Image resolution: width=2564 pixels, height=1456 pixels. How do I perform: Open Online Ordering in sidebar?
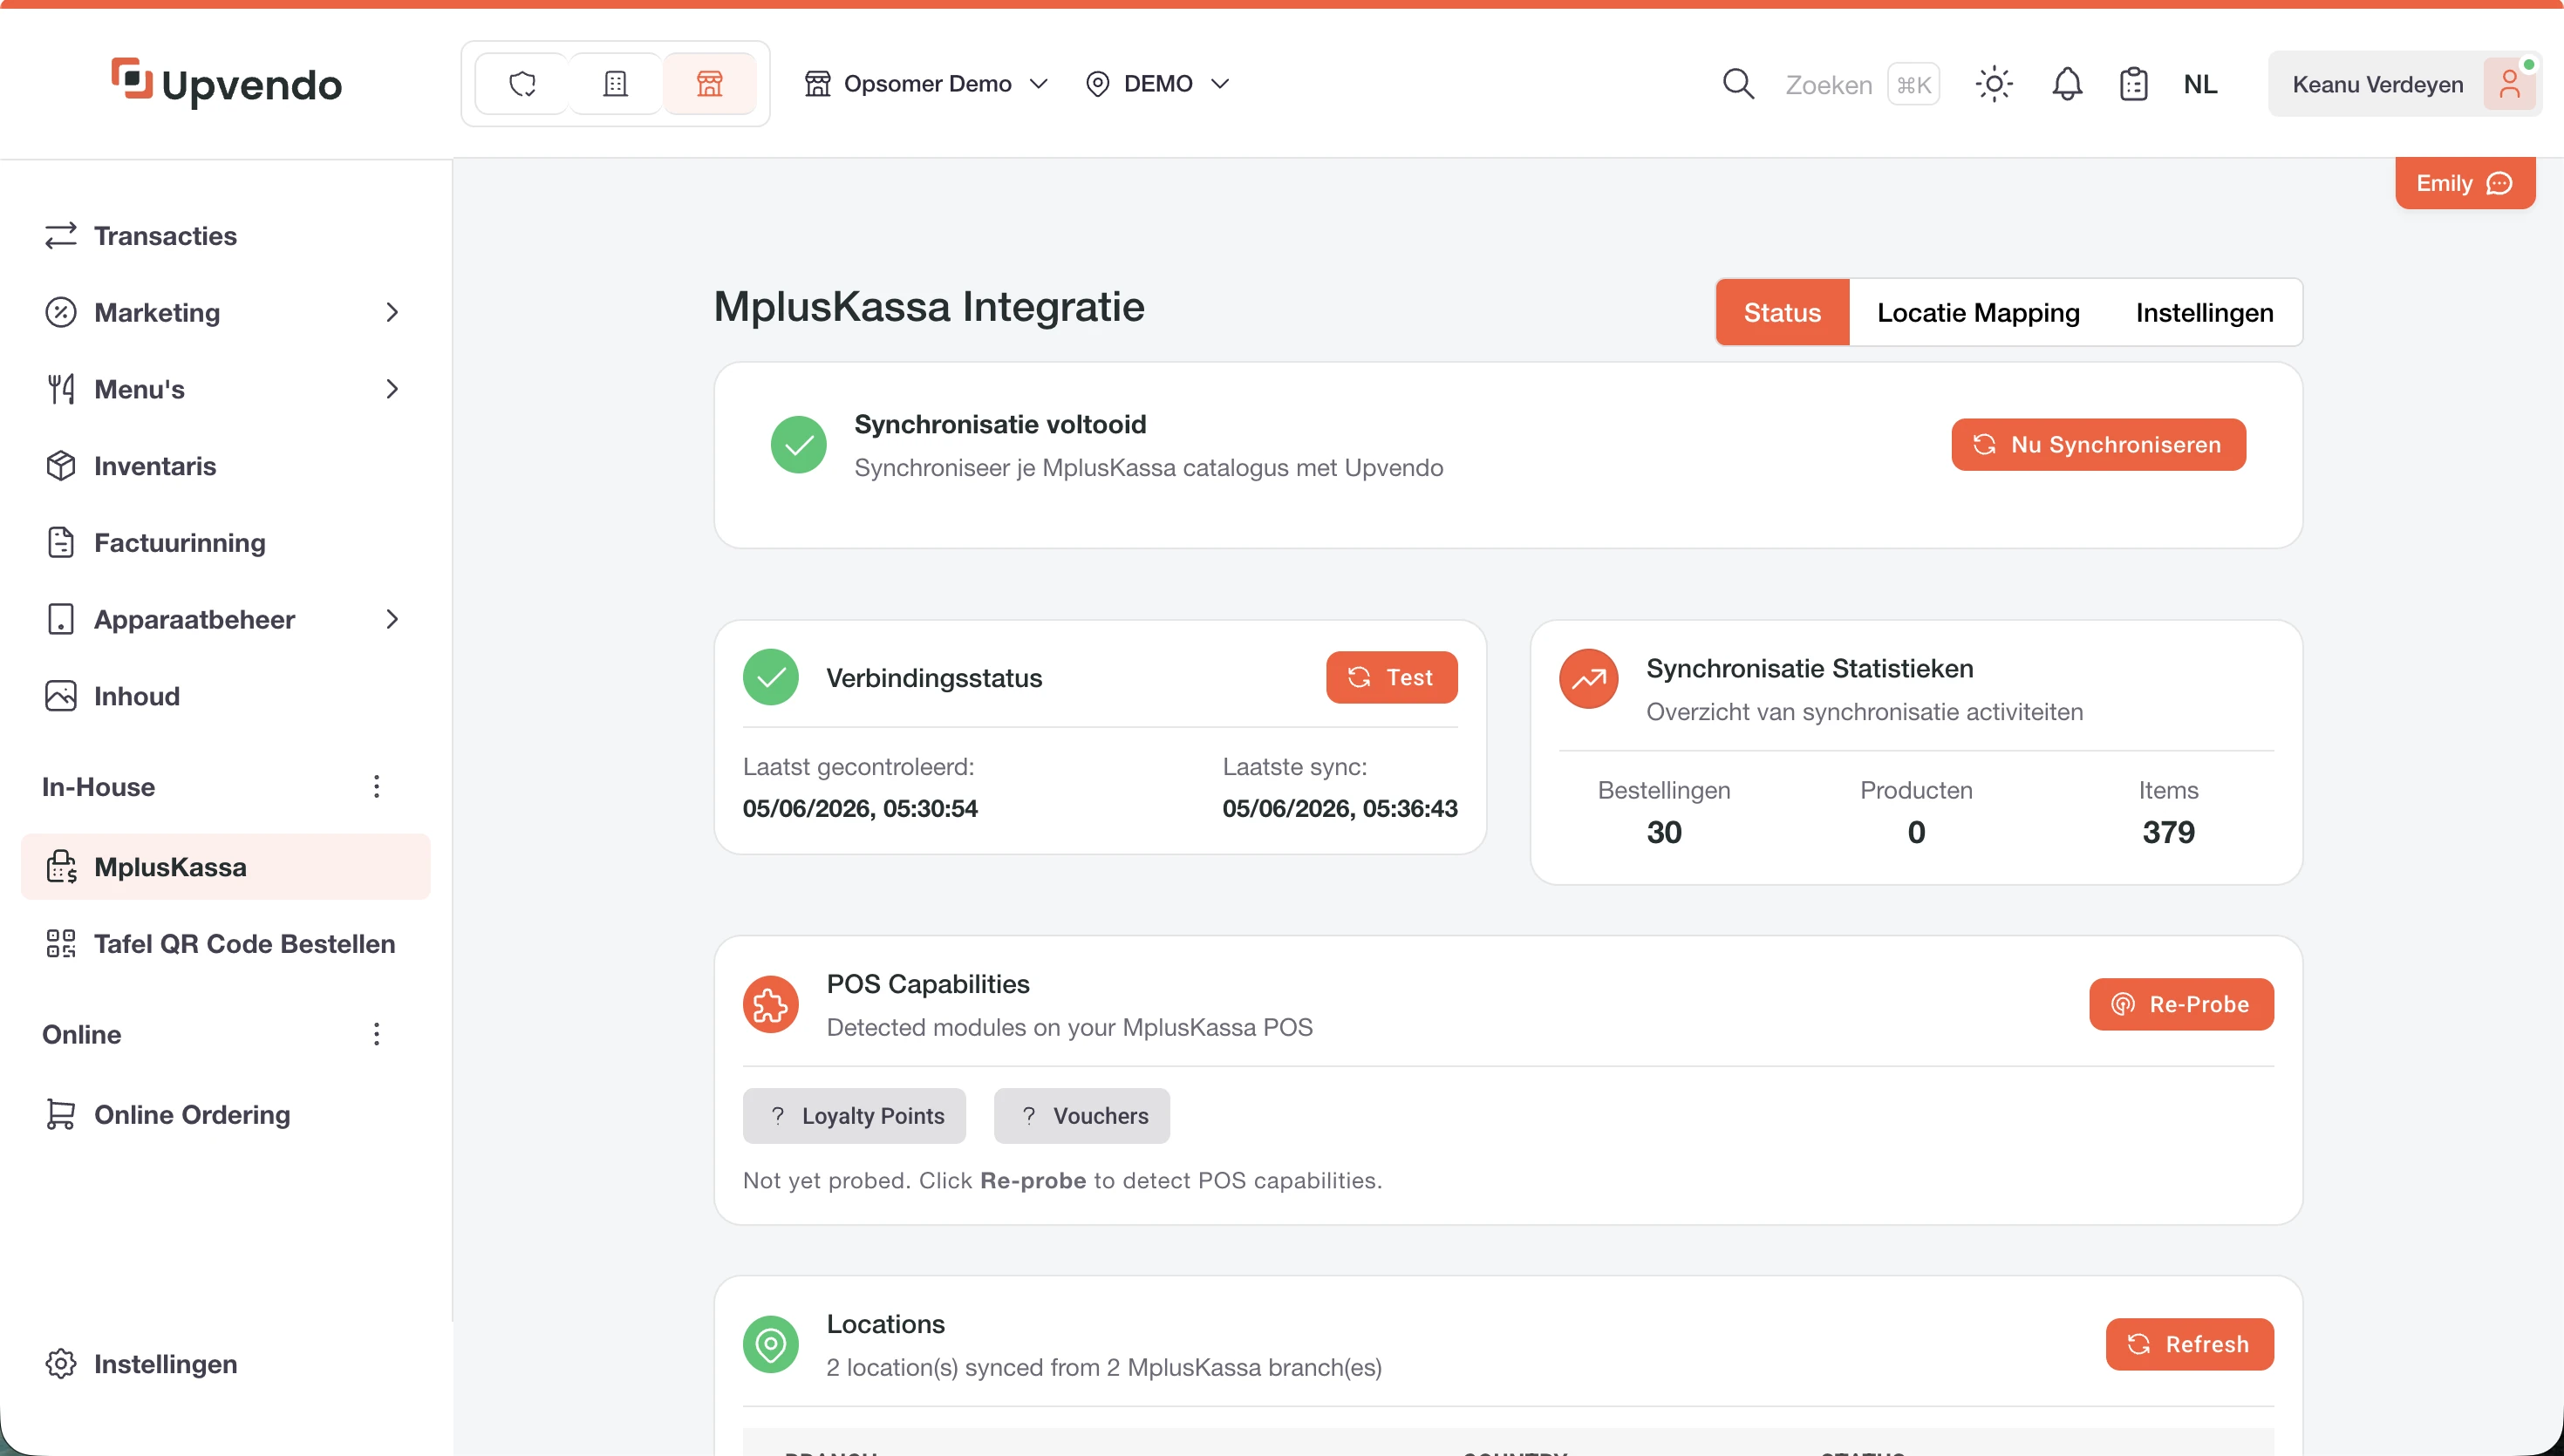click(225, 1115)
